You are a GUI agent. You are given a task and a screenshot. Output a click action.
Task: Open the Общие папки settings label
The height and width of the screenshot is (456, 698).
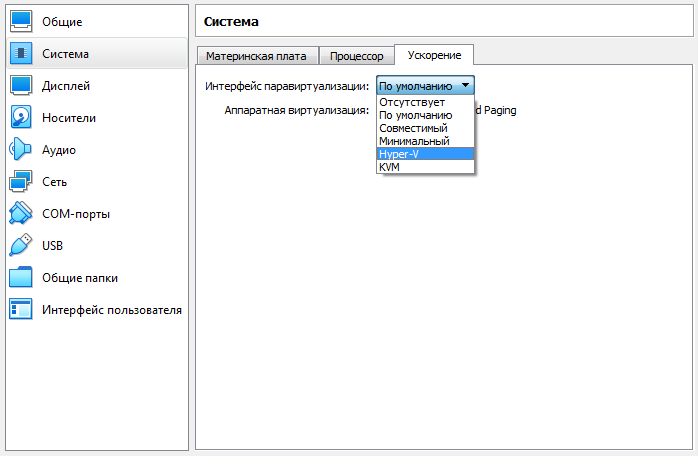tap(80, 278)
